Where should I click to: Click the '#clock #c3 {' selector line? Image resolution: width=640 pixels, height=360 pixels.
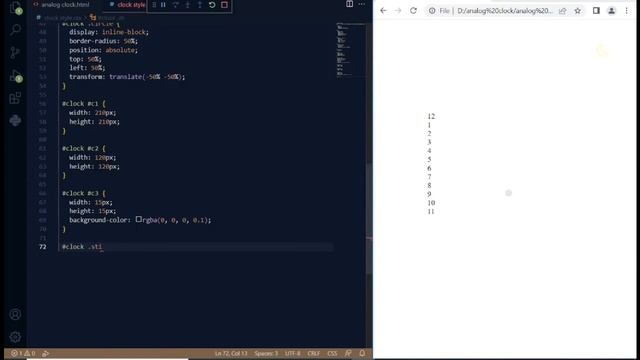tap(84, 193)
